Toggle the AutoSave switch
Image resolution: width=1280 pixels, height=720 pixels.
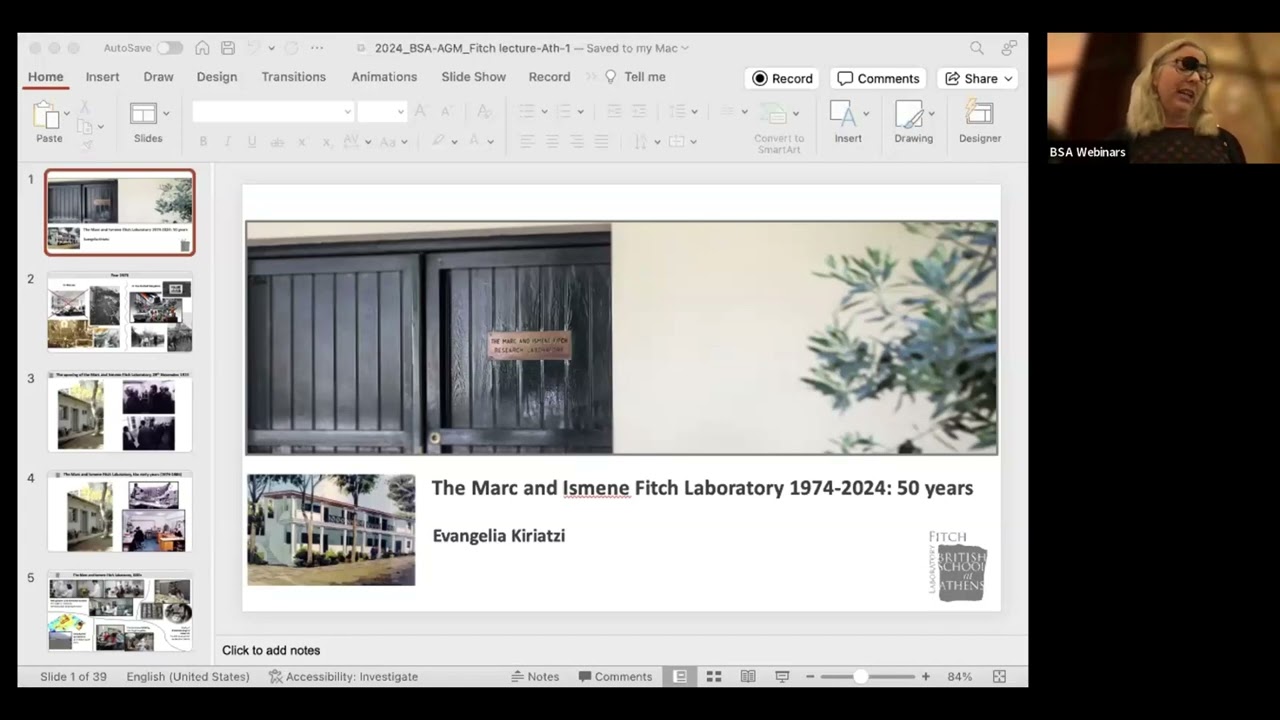(169, 48)
